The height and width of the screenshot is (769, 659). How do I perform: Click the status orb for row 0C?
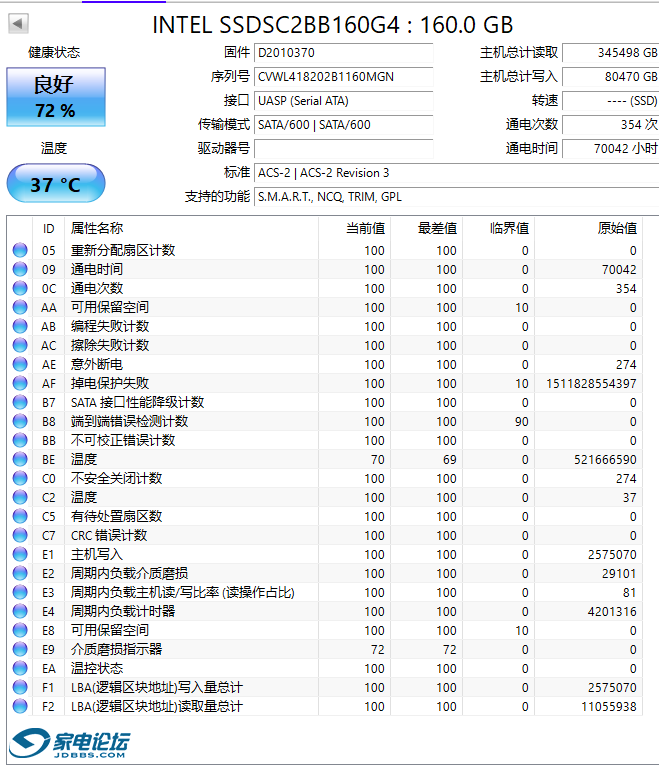[x=20, y=288]
